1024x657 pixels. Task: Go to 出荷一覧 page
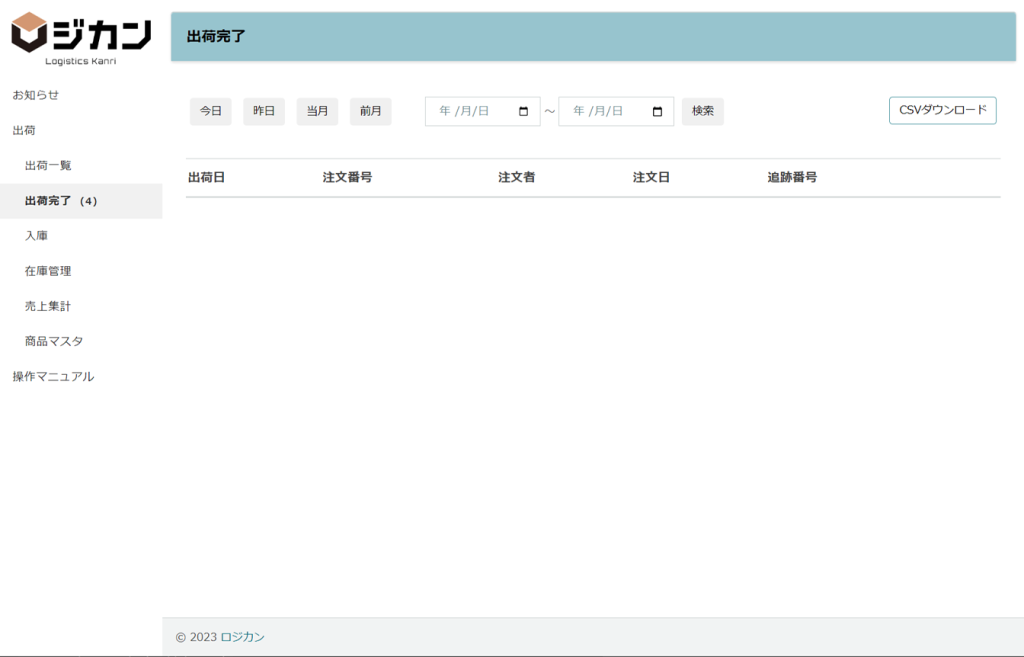point(48,165)
